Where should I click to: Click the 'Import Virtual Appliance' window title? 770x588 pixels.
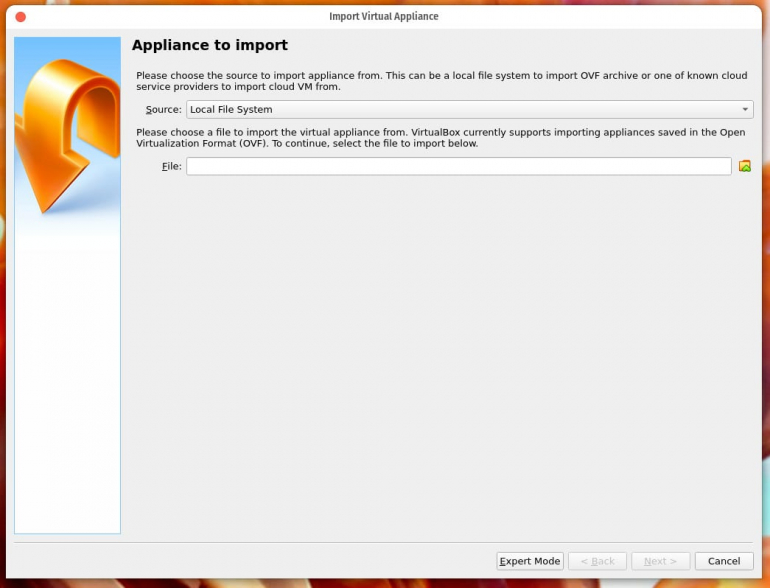tap(384, 16)
